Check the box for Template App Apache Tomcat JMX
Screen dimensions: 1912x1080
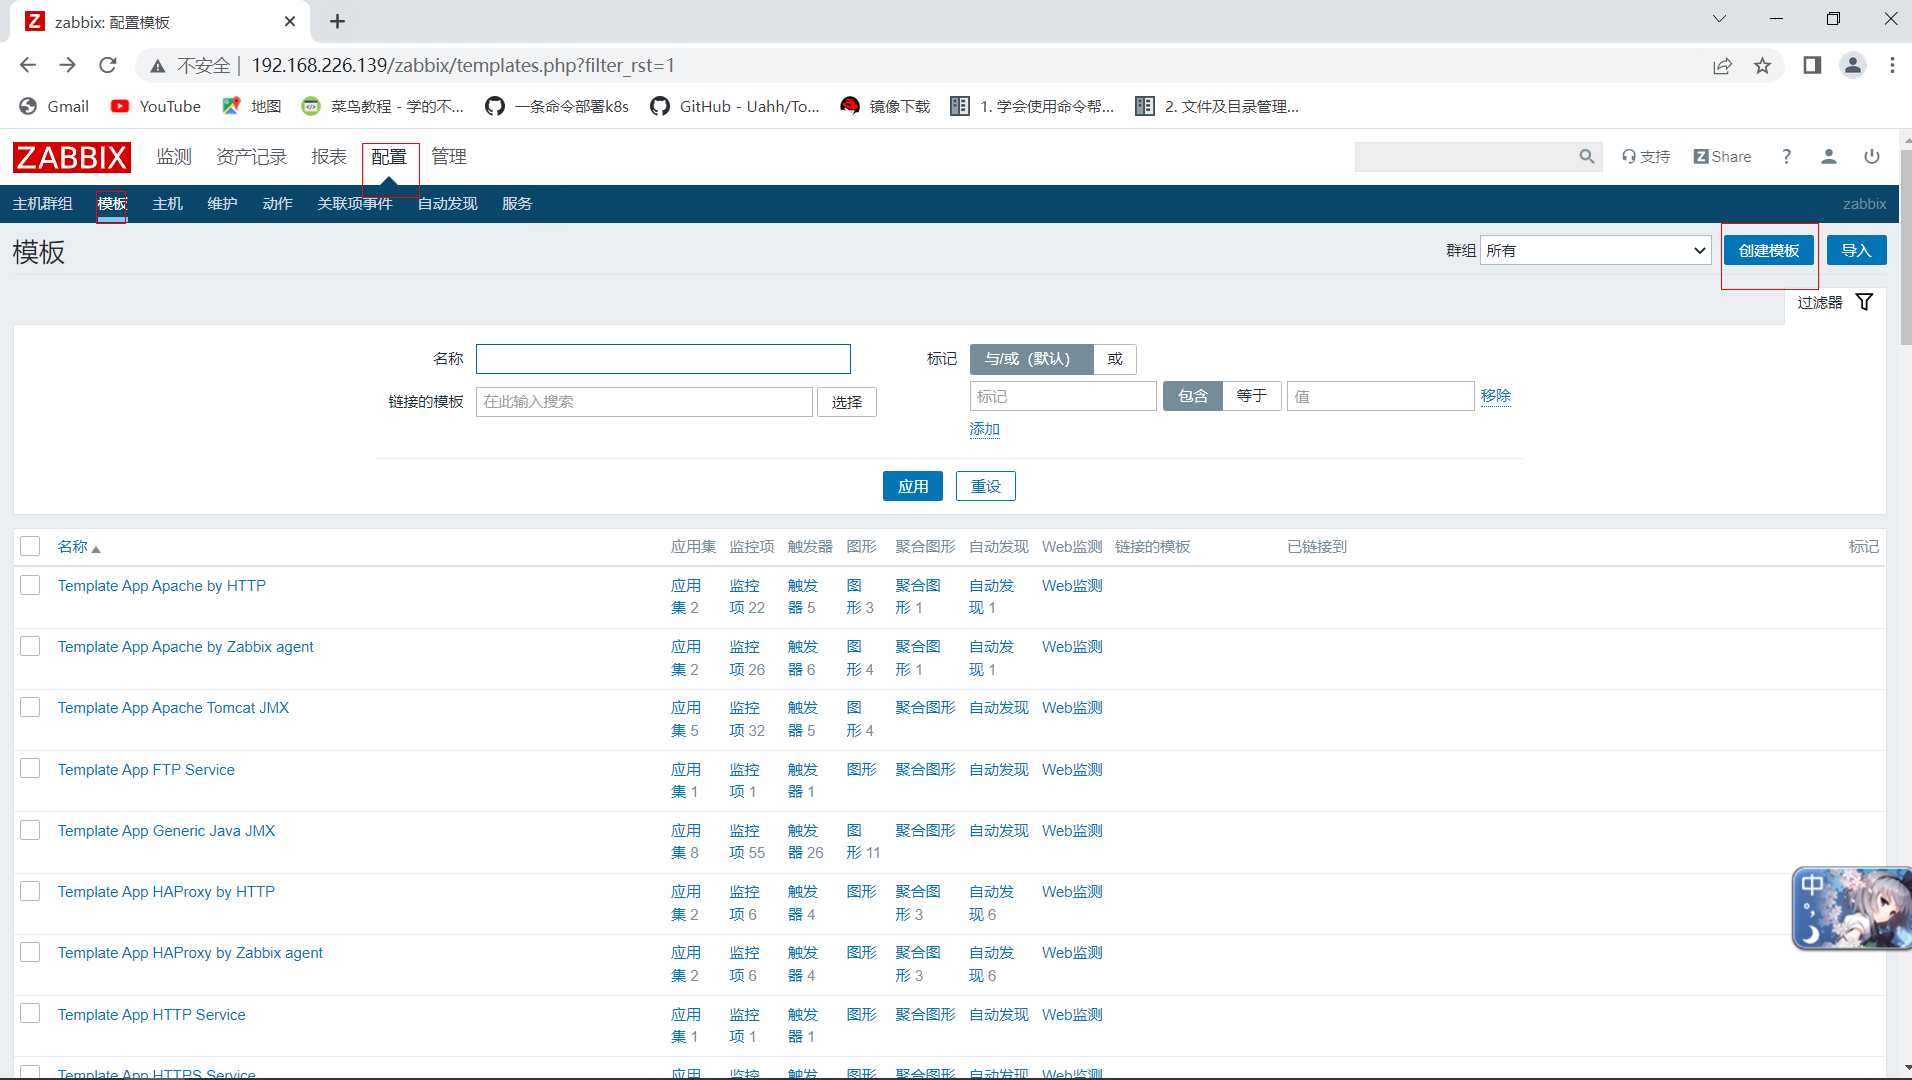pyautogui.click(x=30, y=707)
